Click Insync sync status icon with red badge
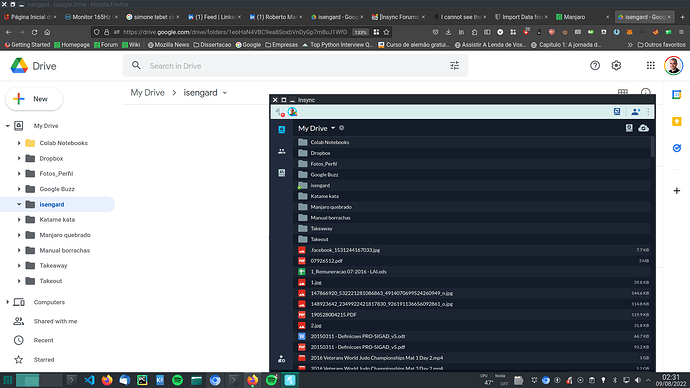 click(x=280, y=112)
